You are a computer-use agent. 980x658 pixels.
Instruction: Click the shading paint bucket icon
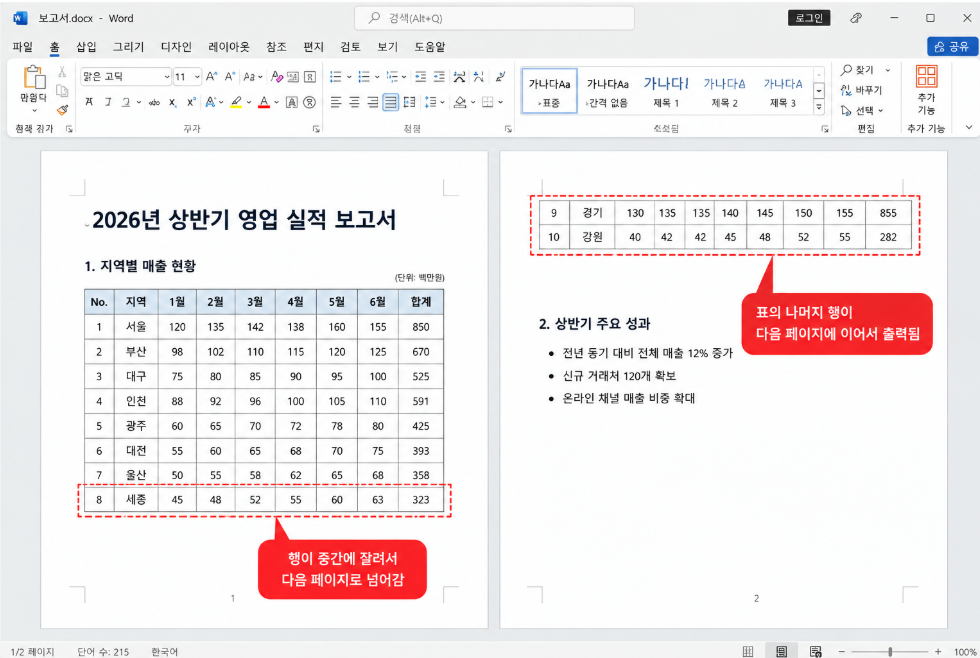click(x=460, y=102)
